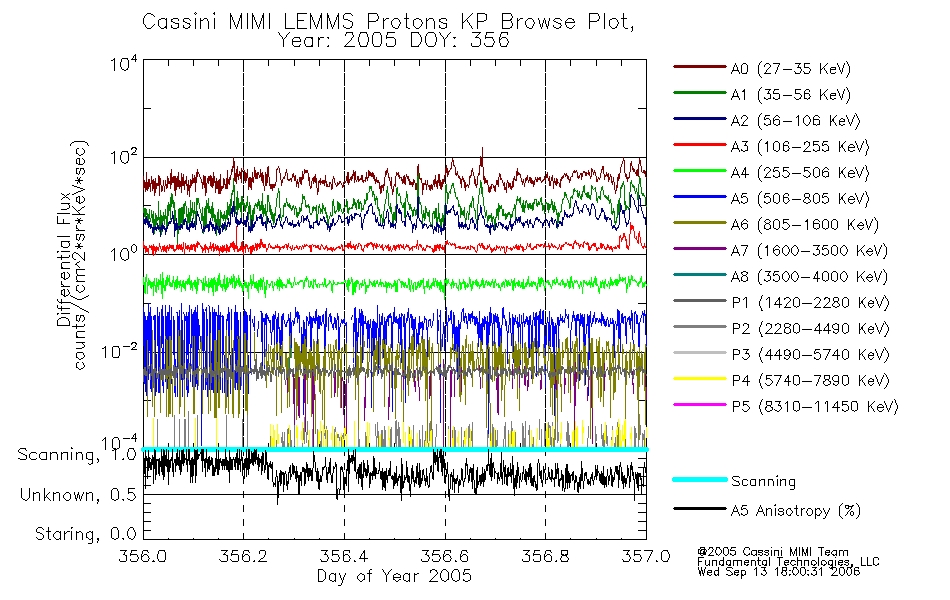Click the A8 (3500-4000 KeV) legend label
This screenshot has width=950, height=600.
click(809, 278)
